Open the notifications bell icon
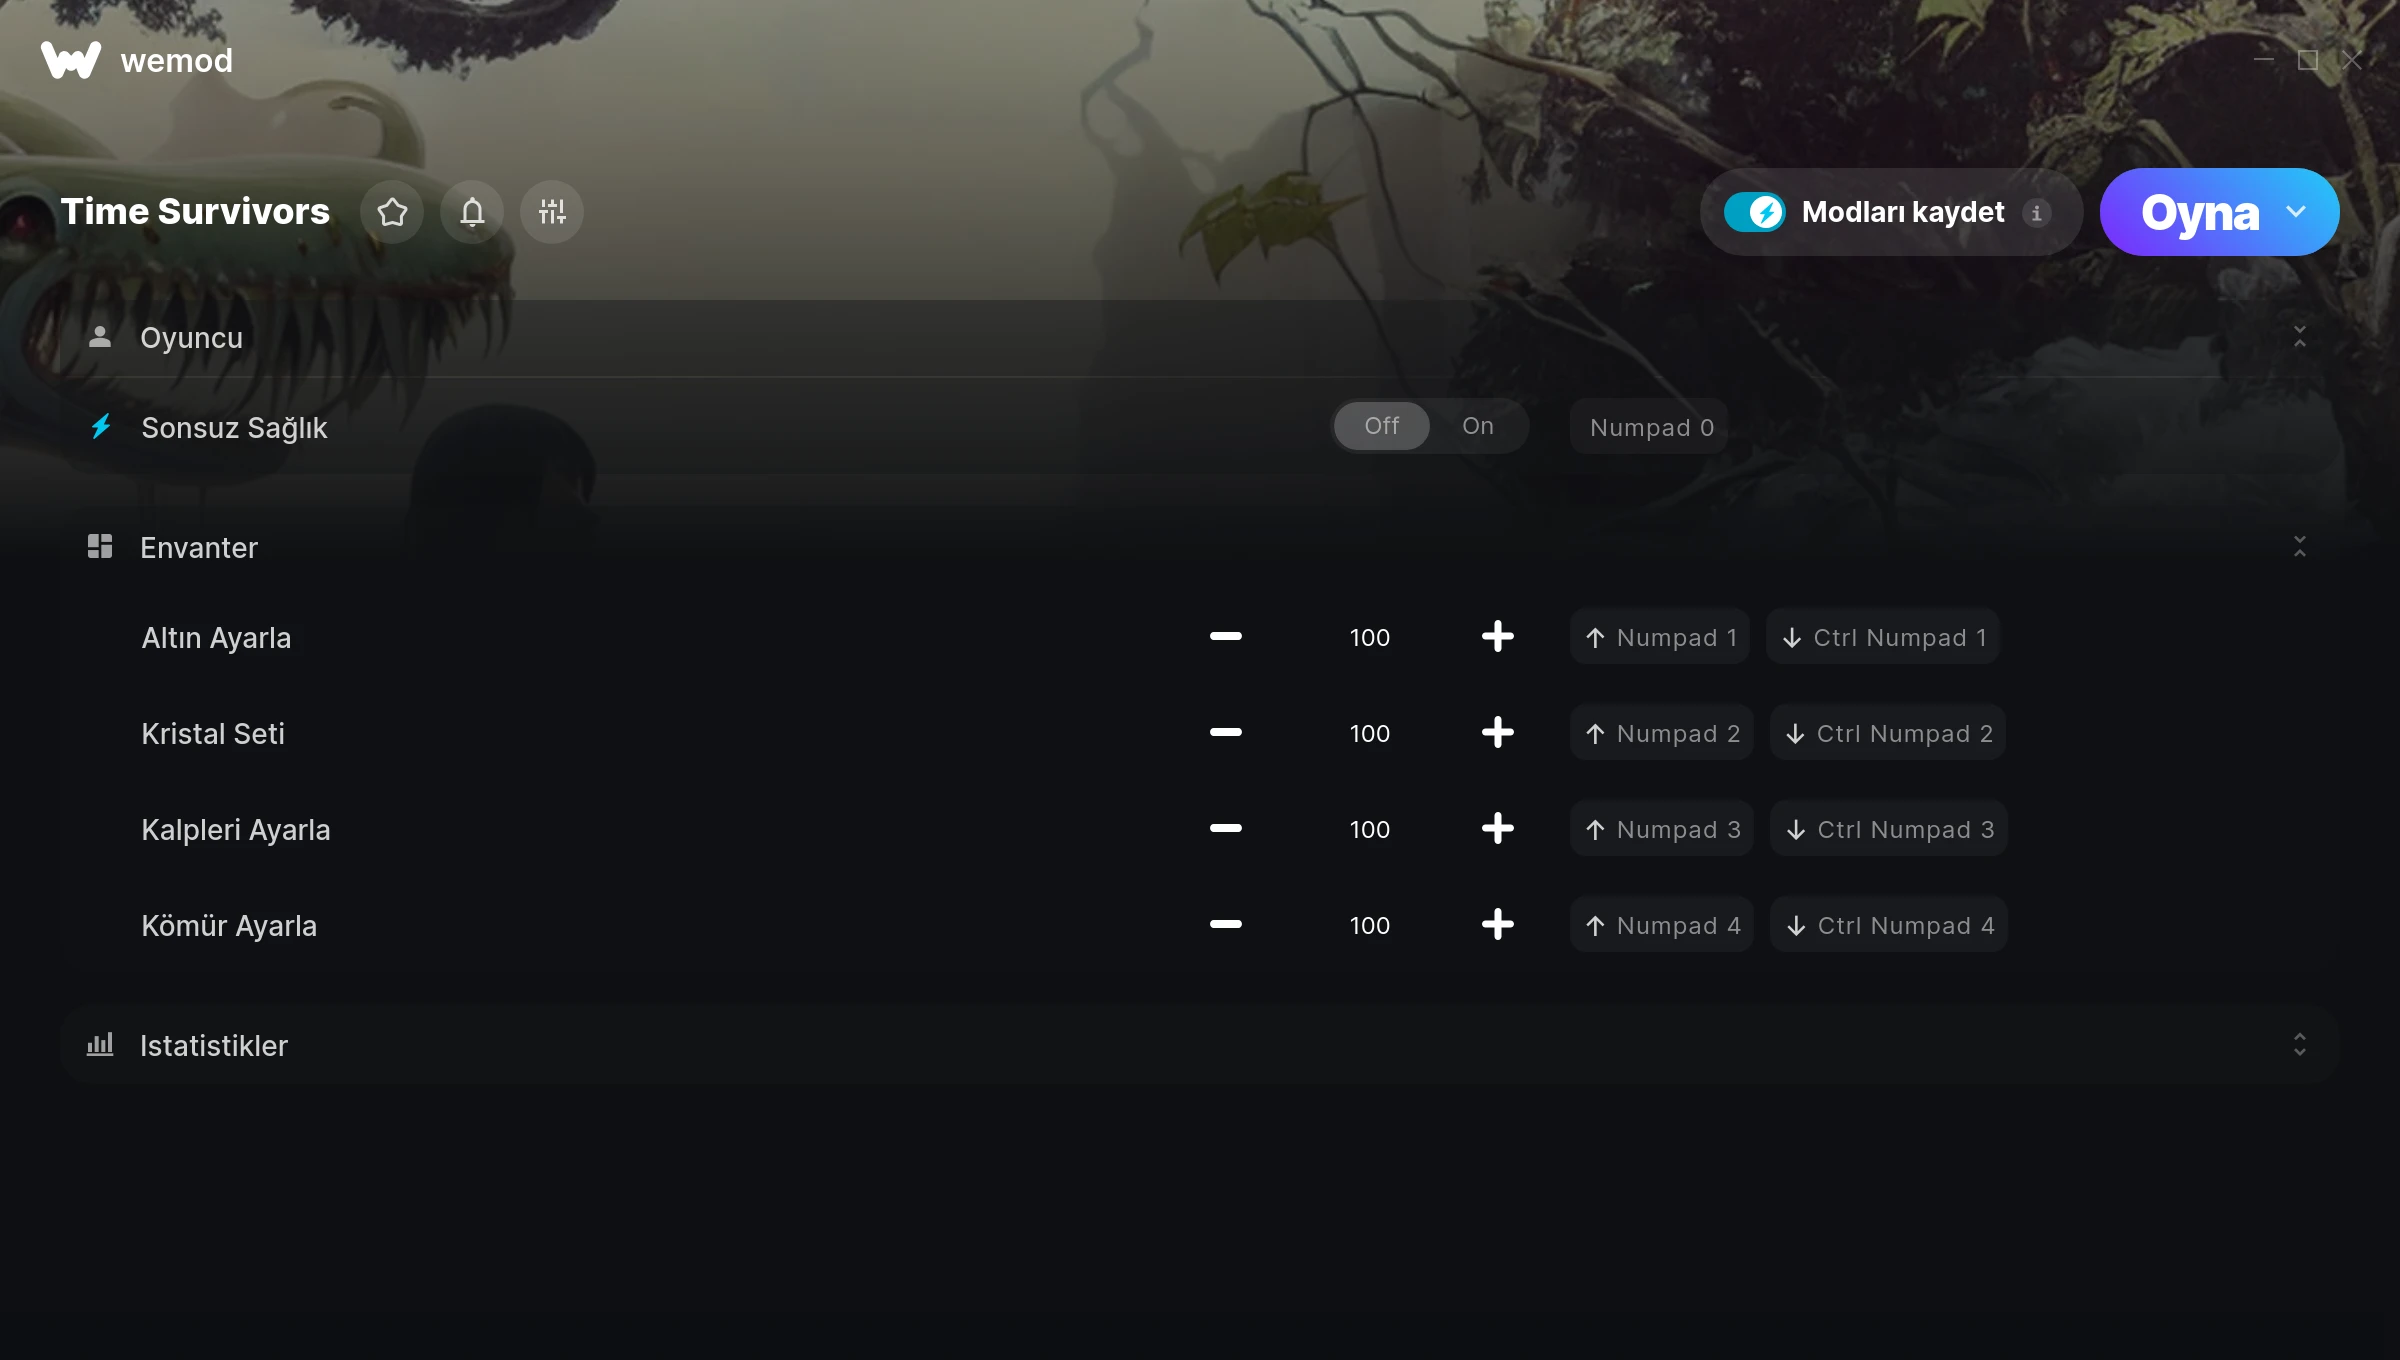Image resolution: width=2400 pixels, height=1360 pixels. point(472,212)
